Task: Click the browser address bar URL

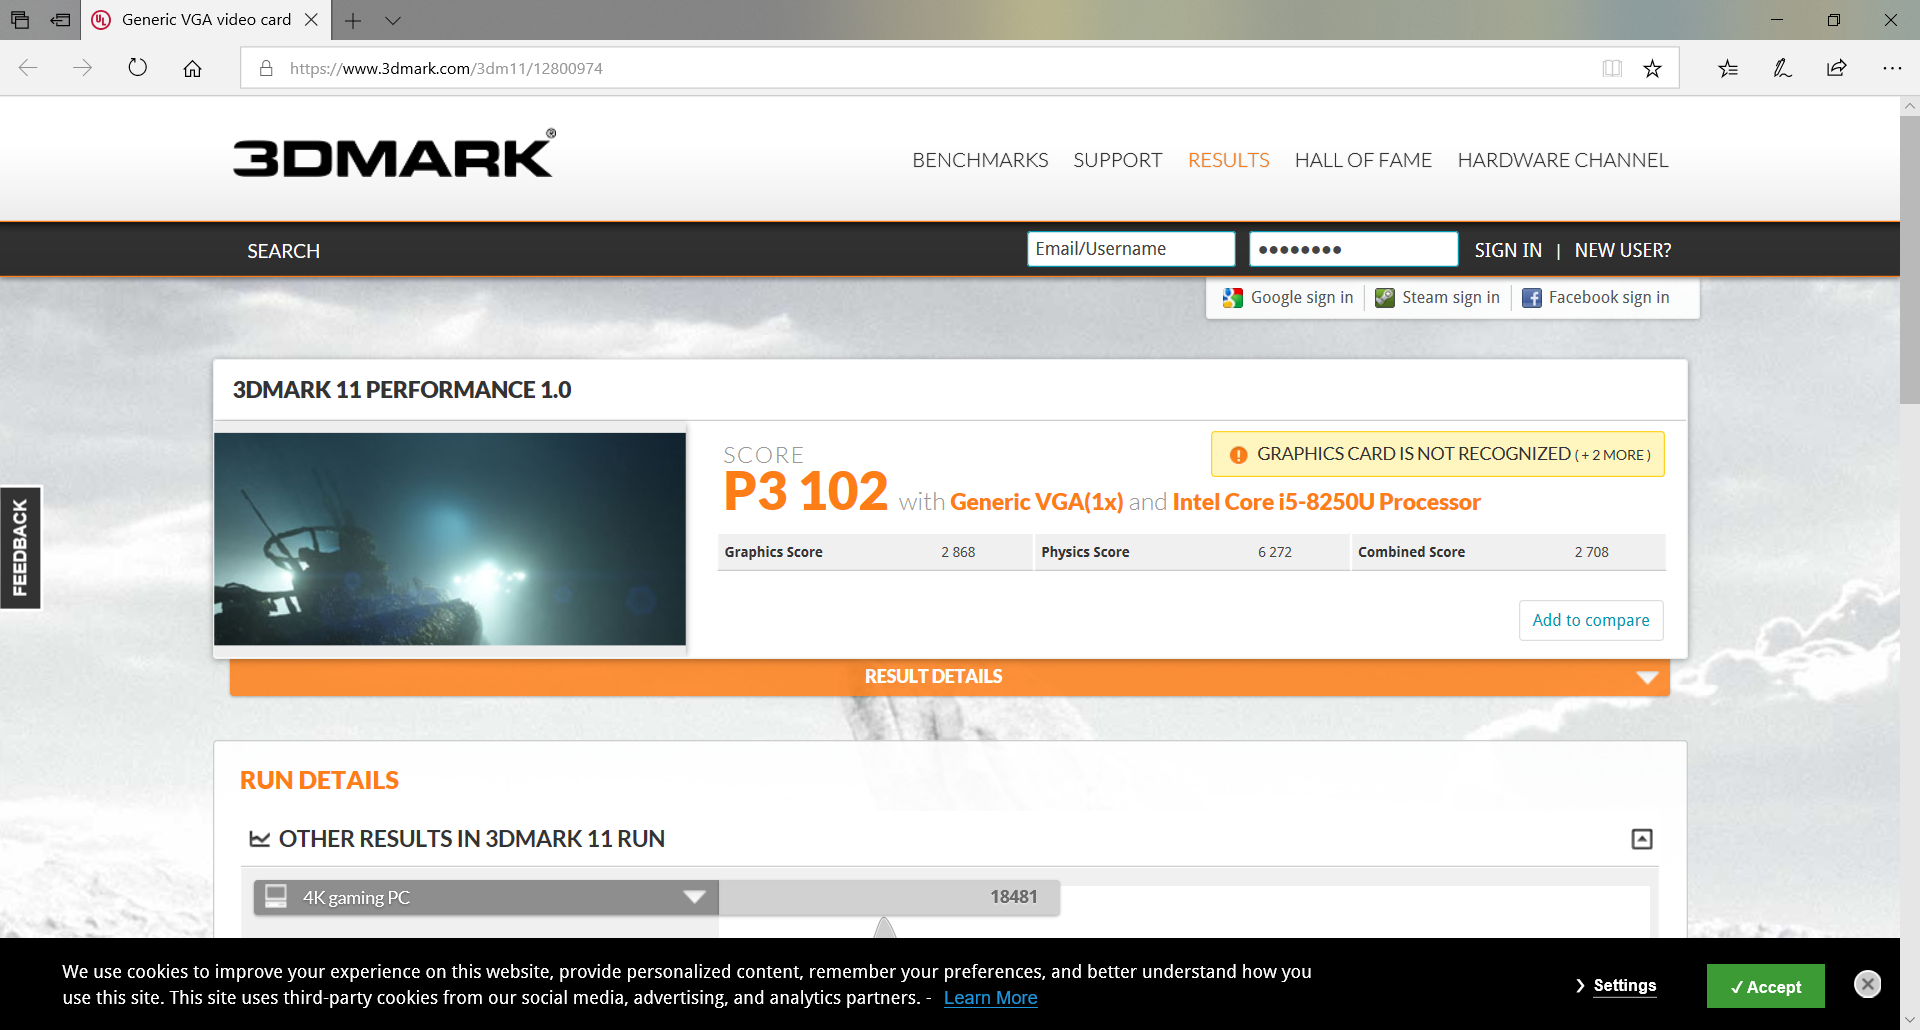Action: pos(446,68)
